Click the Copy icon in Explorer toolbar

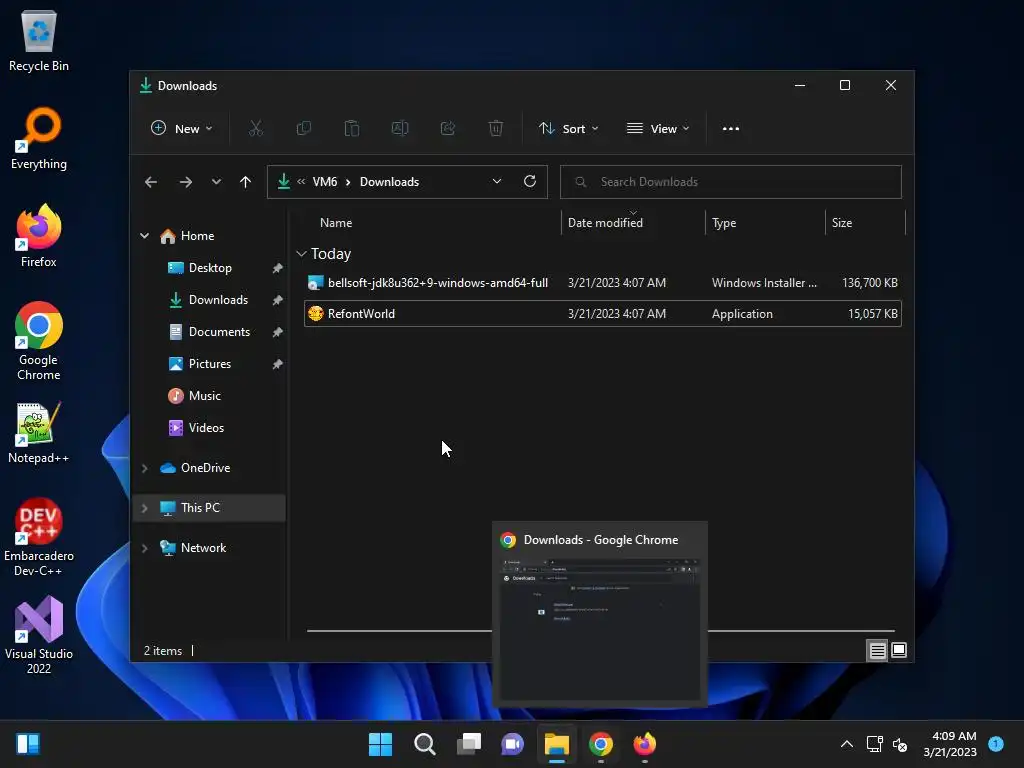click(304, 129)
